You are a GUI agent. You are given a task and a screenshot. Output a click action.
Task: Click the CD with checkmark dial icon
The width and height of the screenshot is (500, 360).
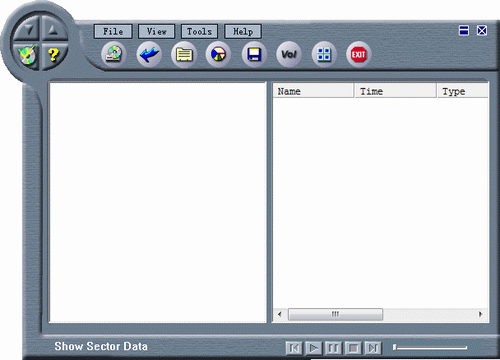(x=27, y=55)
